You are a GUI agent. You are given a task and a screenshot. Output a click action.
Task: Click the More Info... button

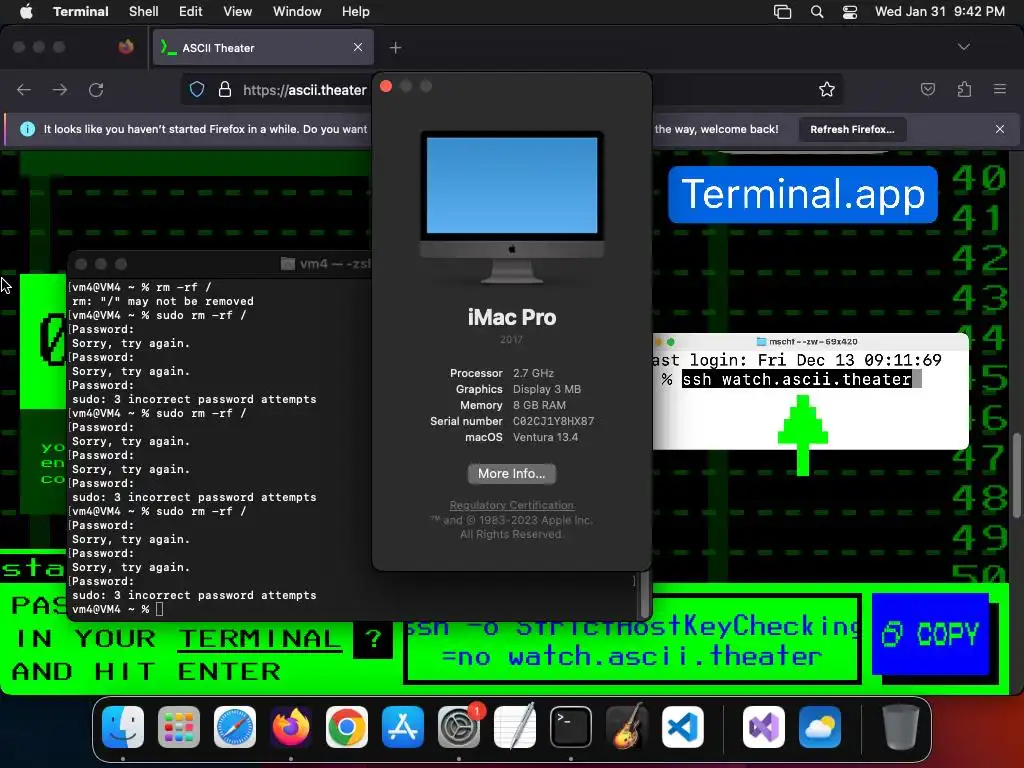(x=511, y=473)
